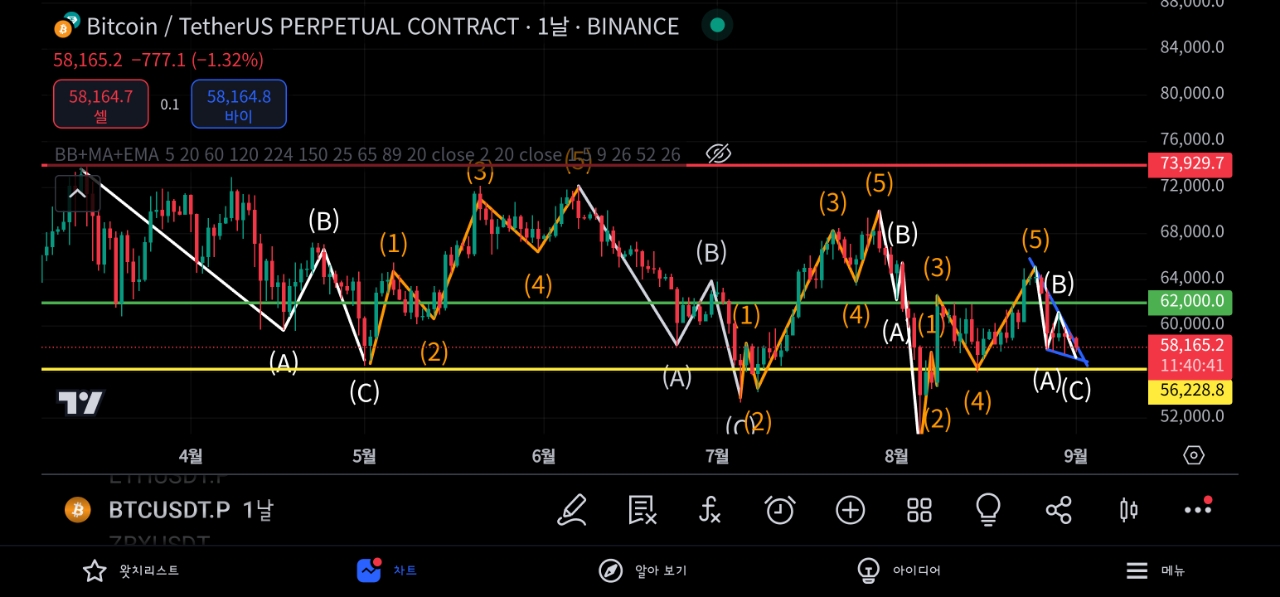Toggle indicator visibility eye icon
The width and height of the screenshot is (1280, 597).
[719, 154]
